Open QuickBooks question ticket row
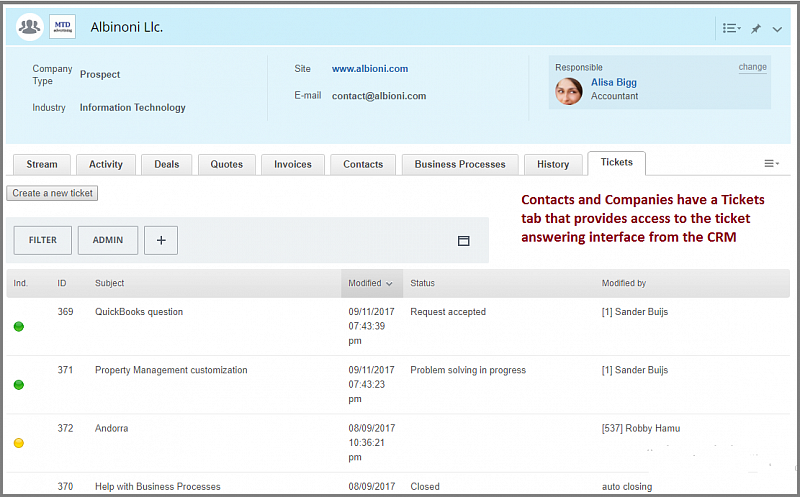 click(139, 312)
